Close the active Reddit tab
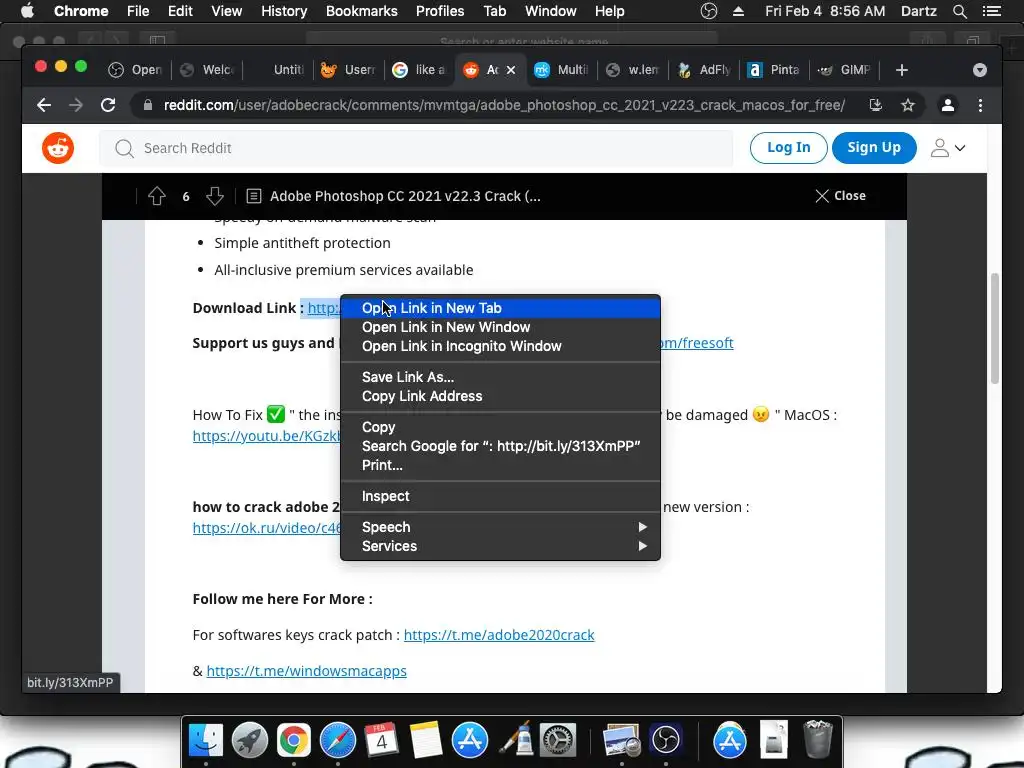This screenshot has width=1024, height=768. point(511,70)
